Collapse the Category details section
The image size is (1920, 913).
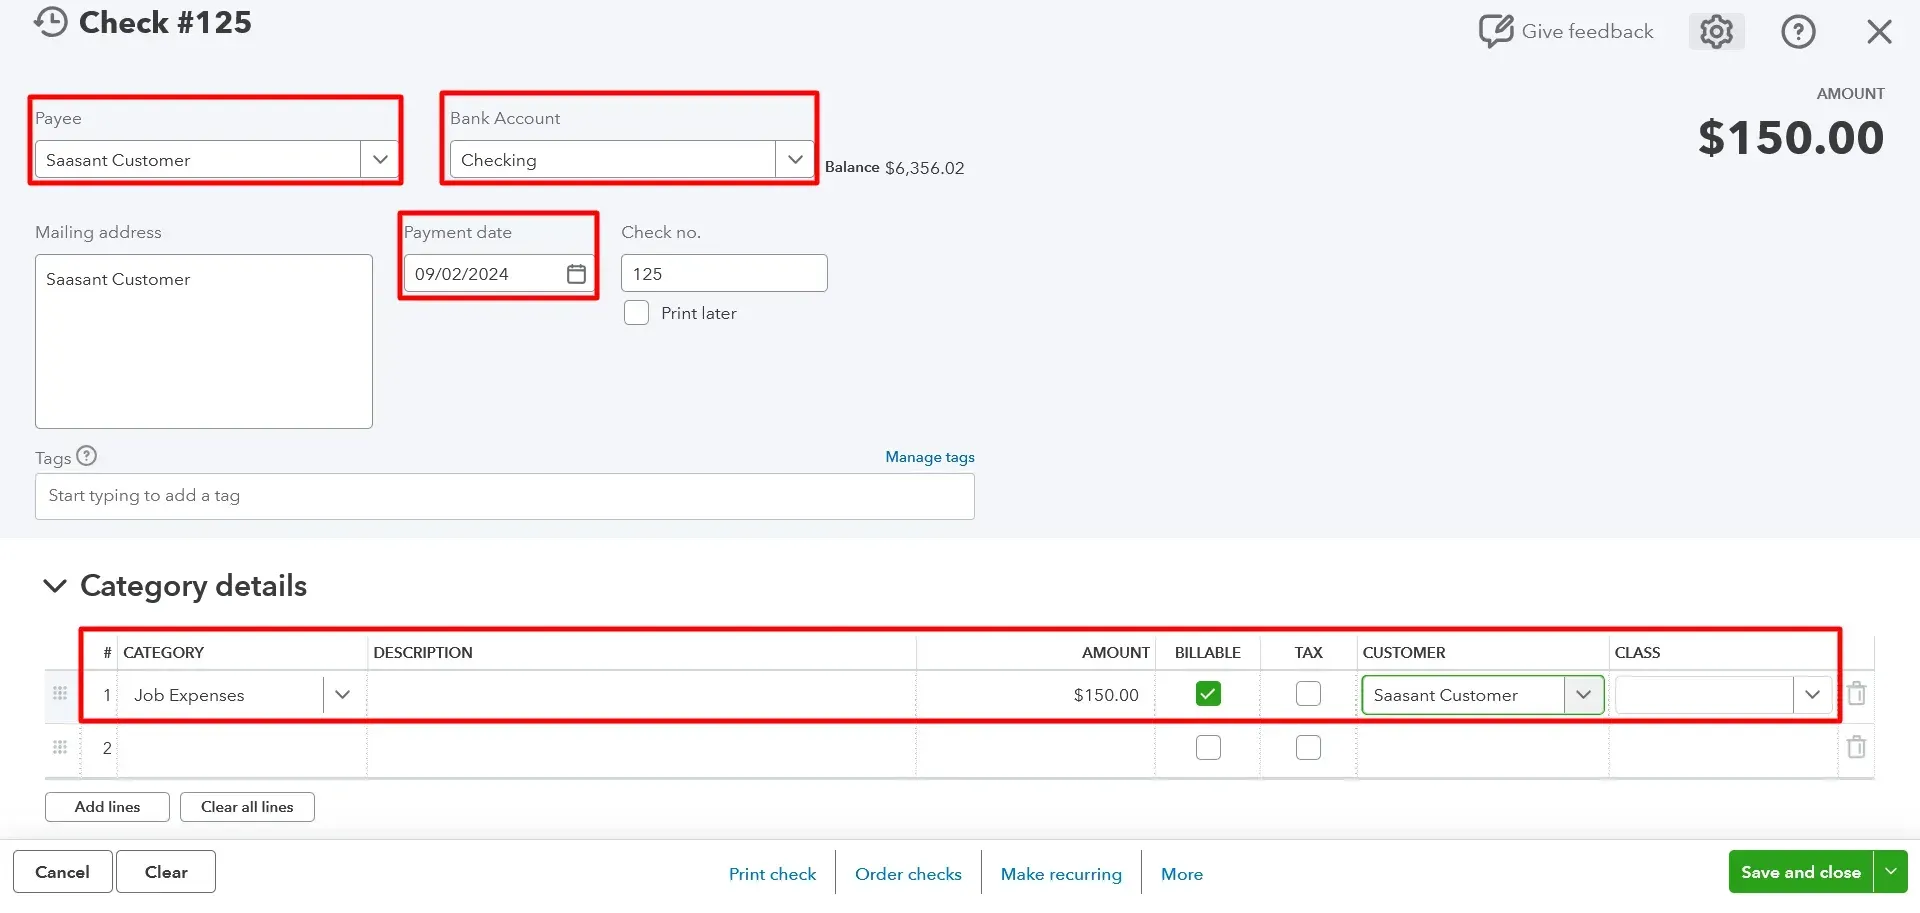55,586
